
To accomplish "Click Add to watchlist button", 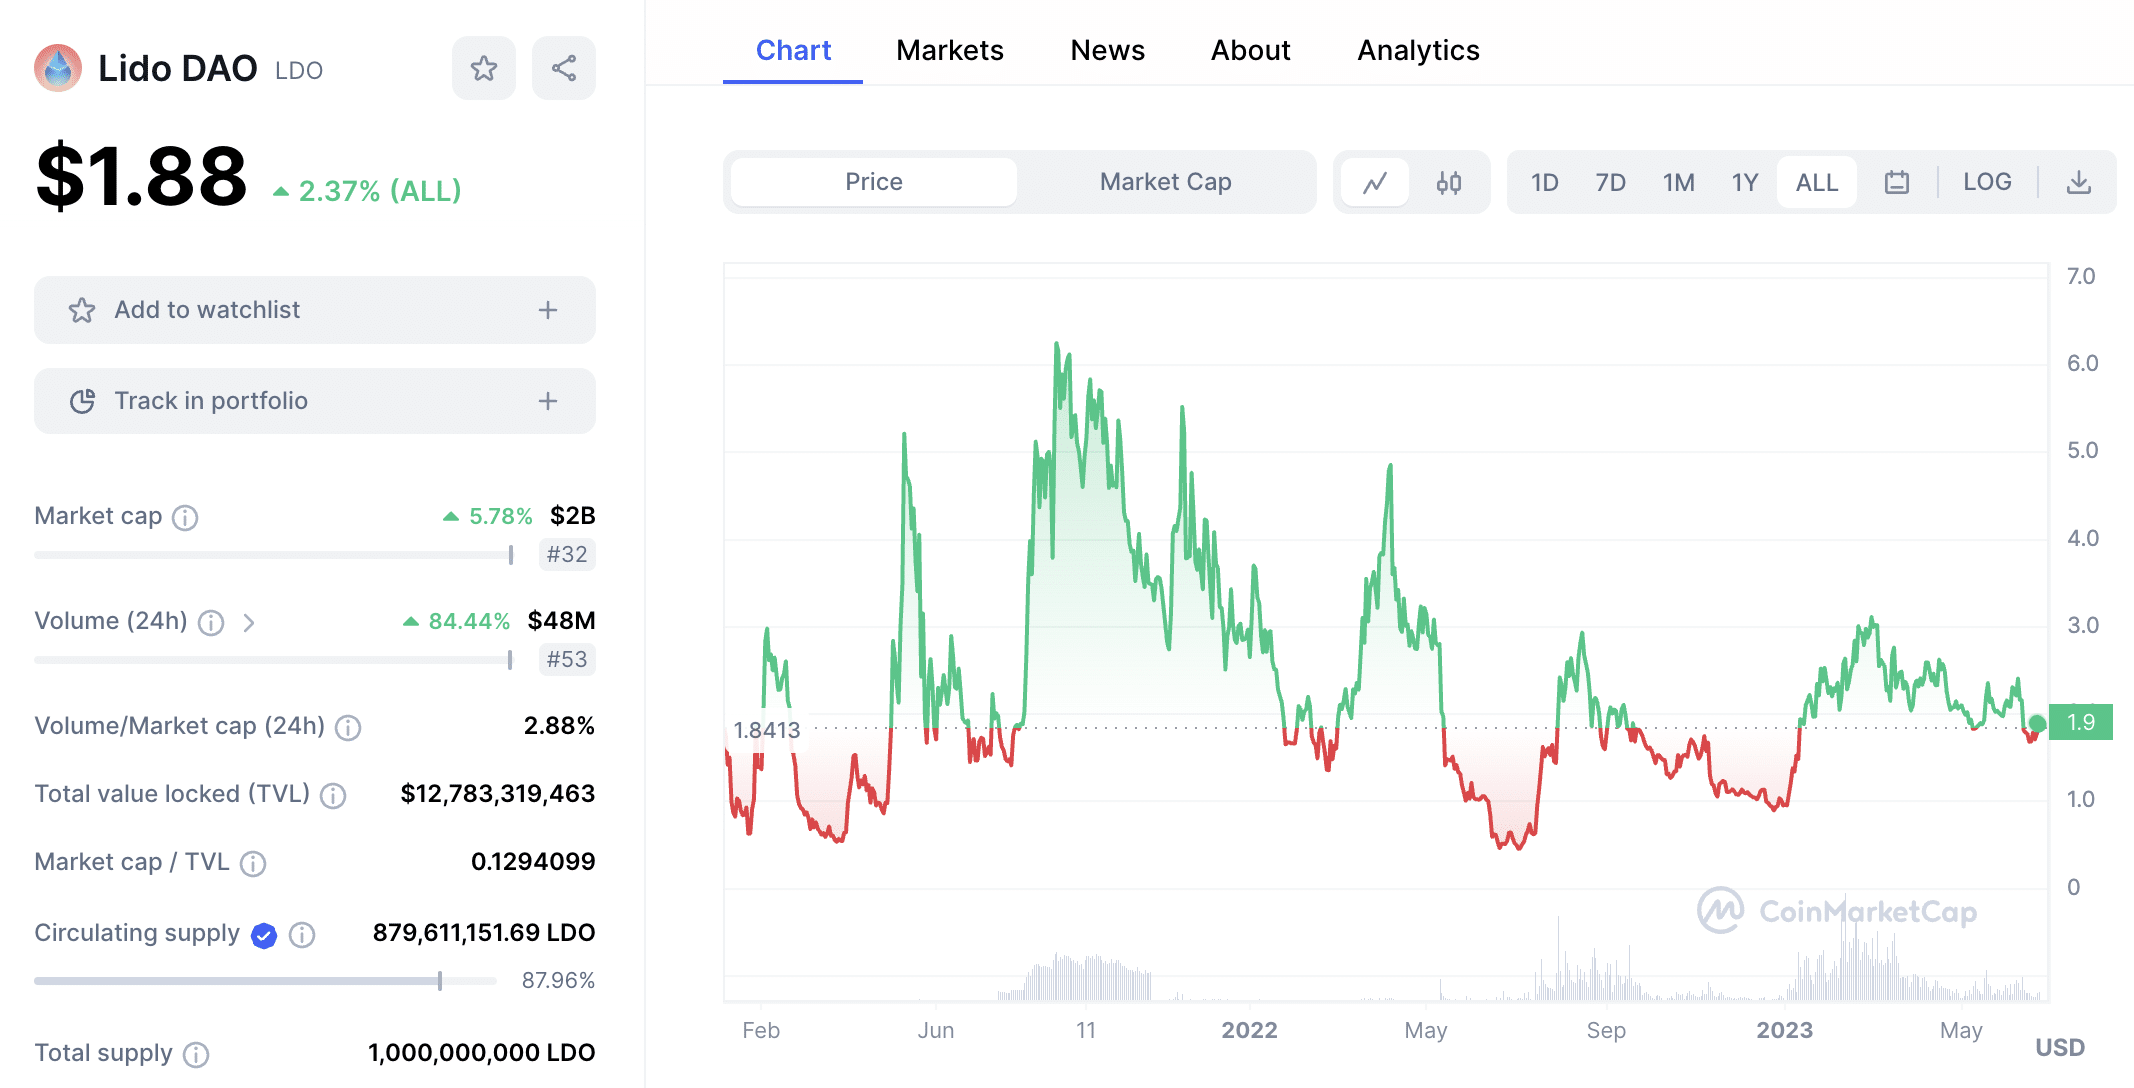I will pyautogui.click(x=315, y=310).
